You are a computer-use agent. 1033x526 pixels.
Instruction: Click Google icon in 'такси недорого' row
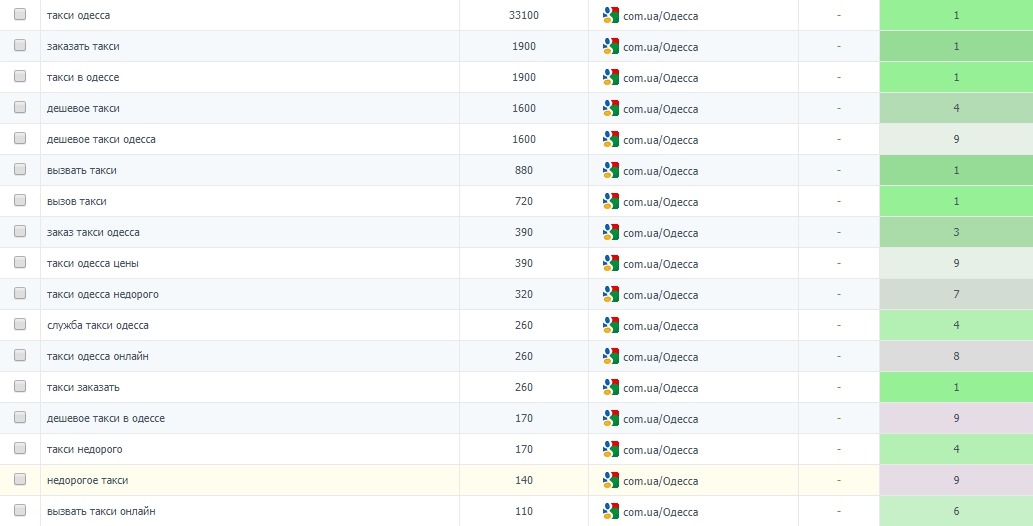[611, 449]
